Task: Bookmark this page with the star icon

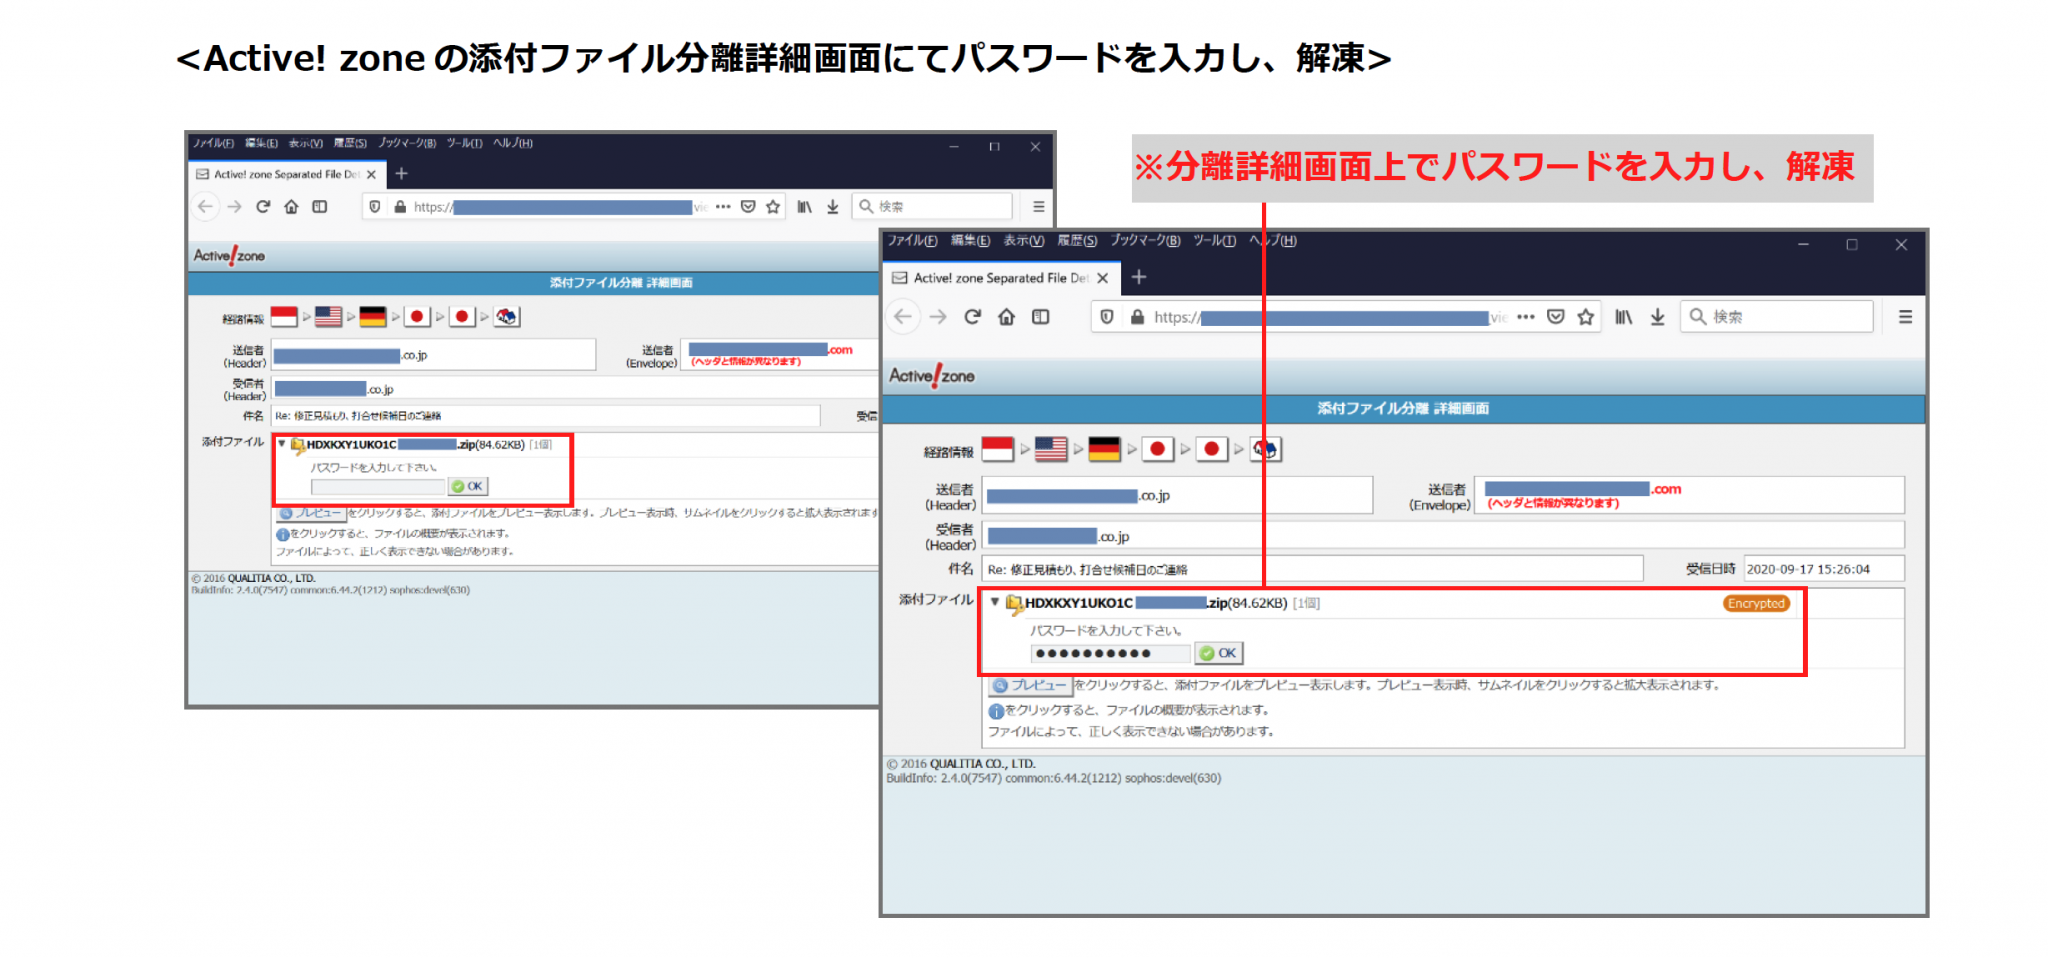Action: pyautogui.click(x=1586, y=317)
